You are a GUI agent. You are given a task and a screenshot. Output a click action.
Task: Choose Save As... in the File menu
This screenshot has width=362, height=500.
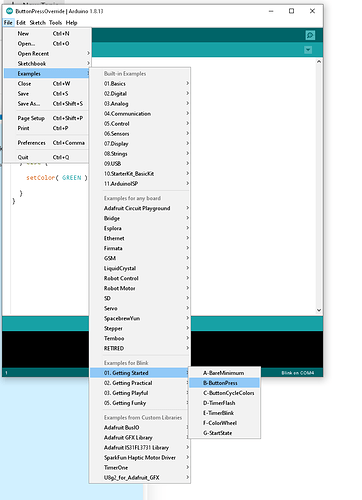click(47, 104)
